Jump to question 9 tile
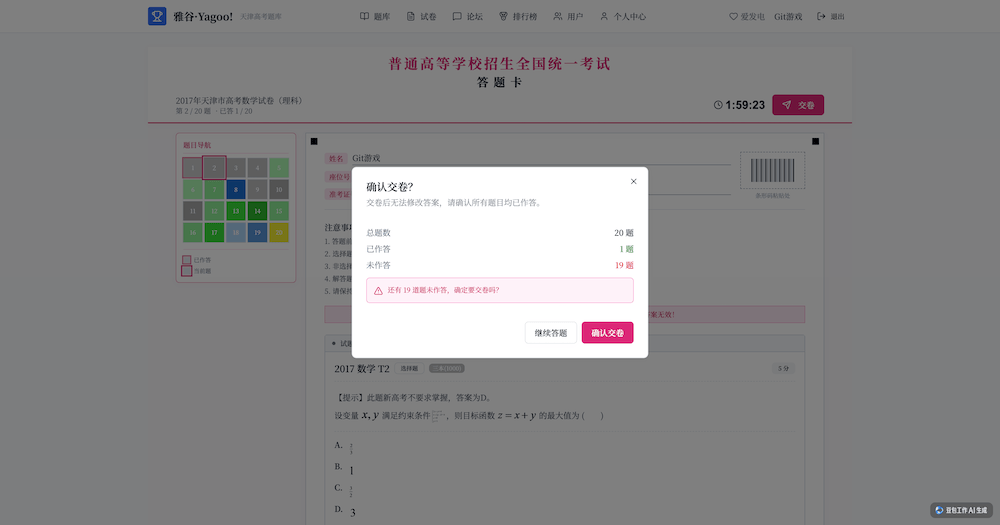Viewport: 1000px width, 525px height. (257, 189)
